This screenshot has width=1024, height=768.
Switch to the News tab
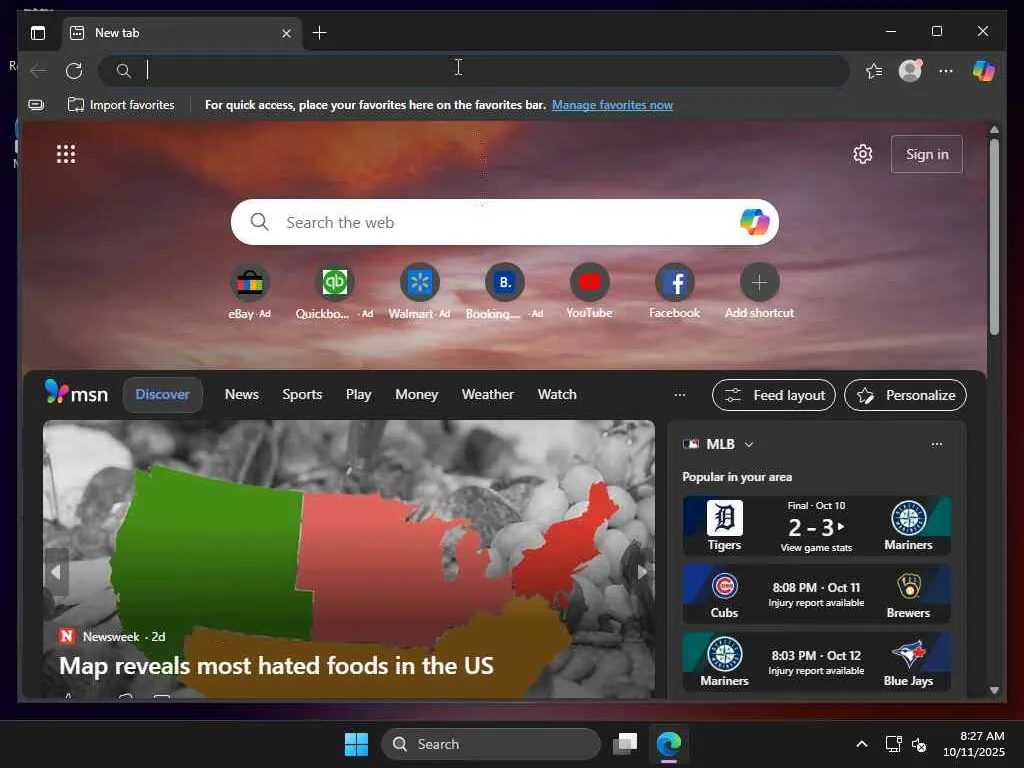pos(242,394)
